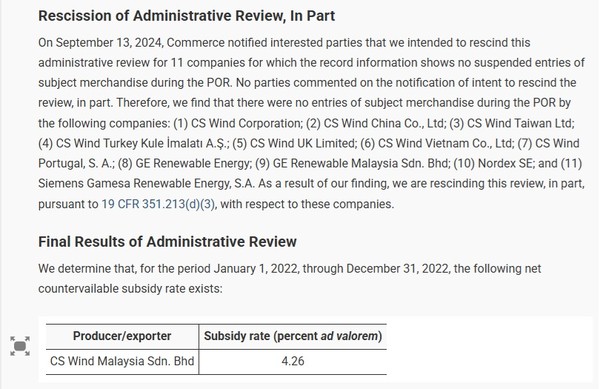Click the CS Wind Taiwan Ltd text

pyautogui.click(x=520, y=123)
